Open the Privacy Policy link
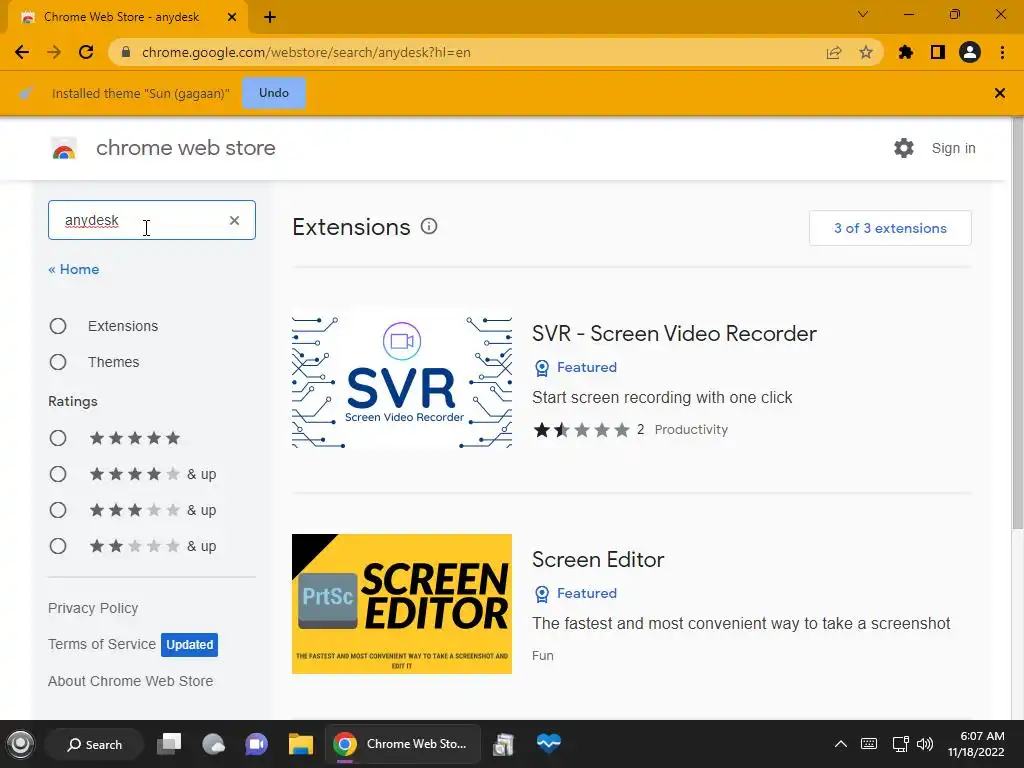Image resolution: width=1024 pixels, height=768 pixels. (x=93, y=608)
